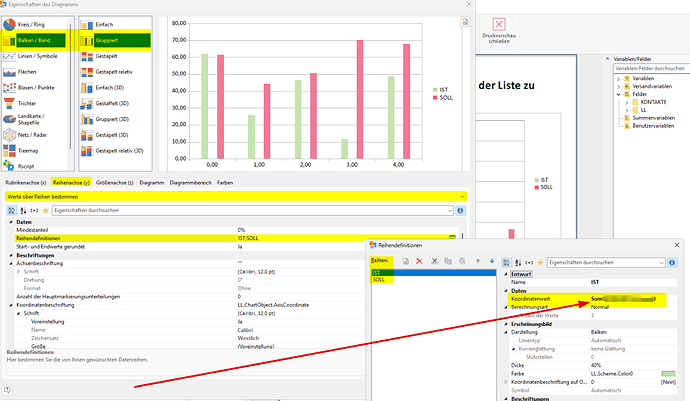Click the Druckvorschau schließen icon
690x401 pixels.
499,24
